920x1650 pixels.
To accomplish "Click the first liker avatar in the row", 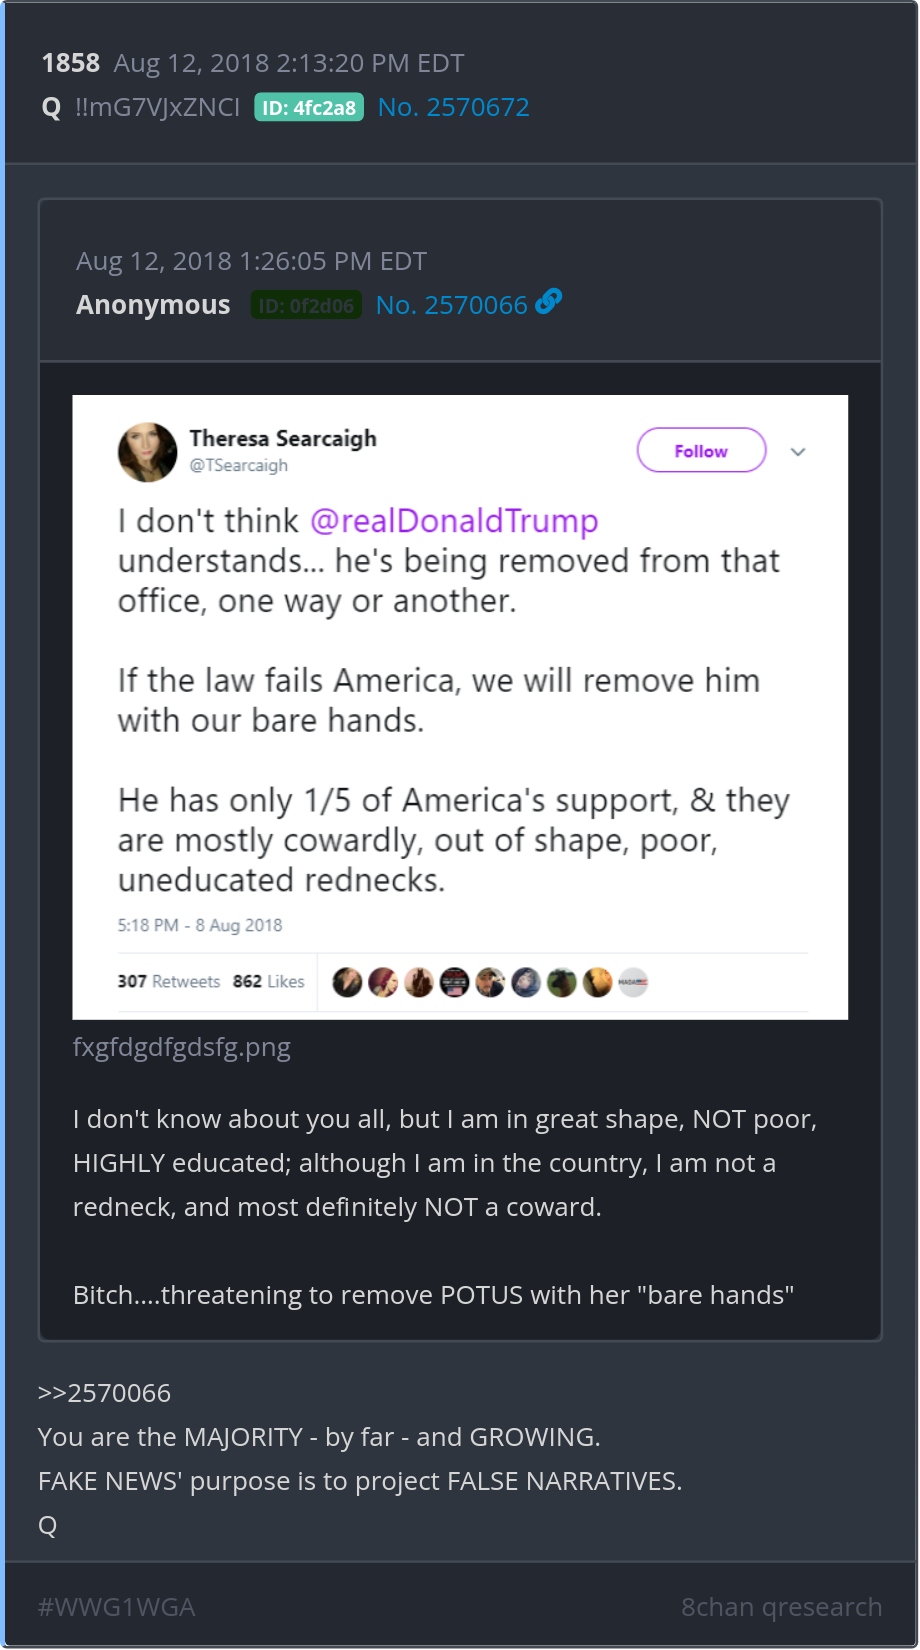I will [x=347, y=982].
